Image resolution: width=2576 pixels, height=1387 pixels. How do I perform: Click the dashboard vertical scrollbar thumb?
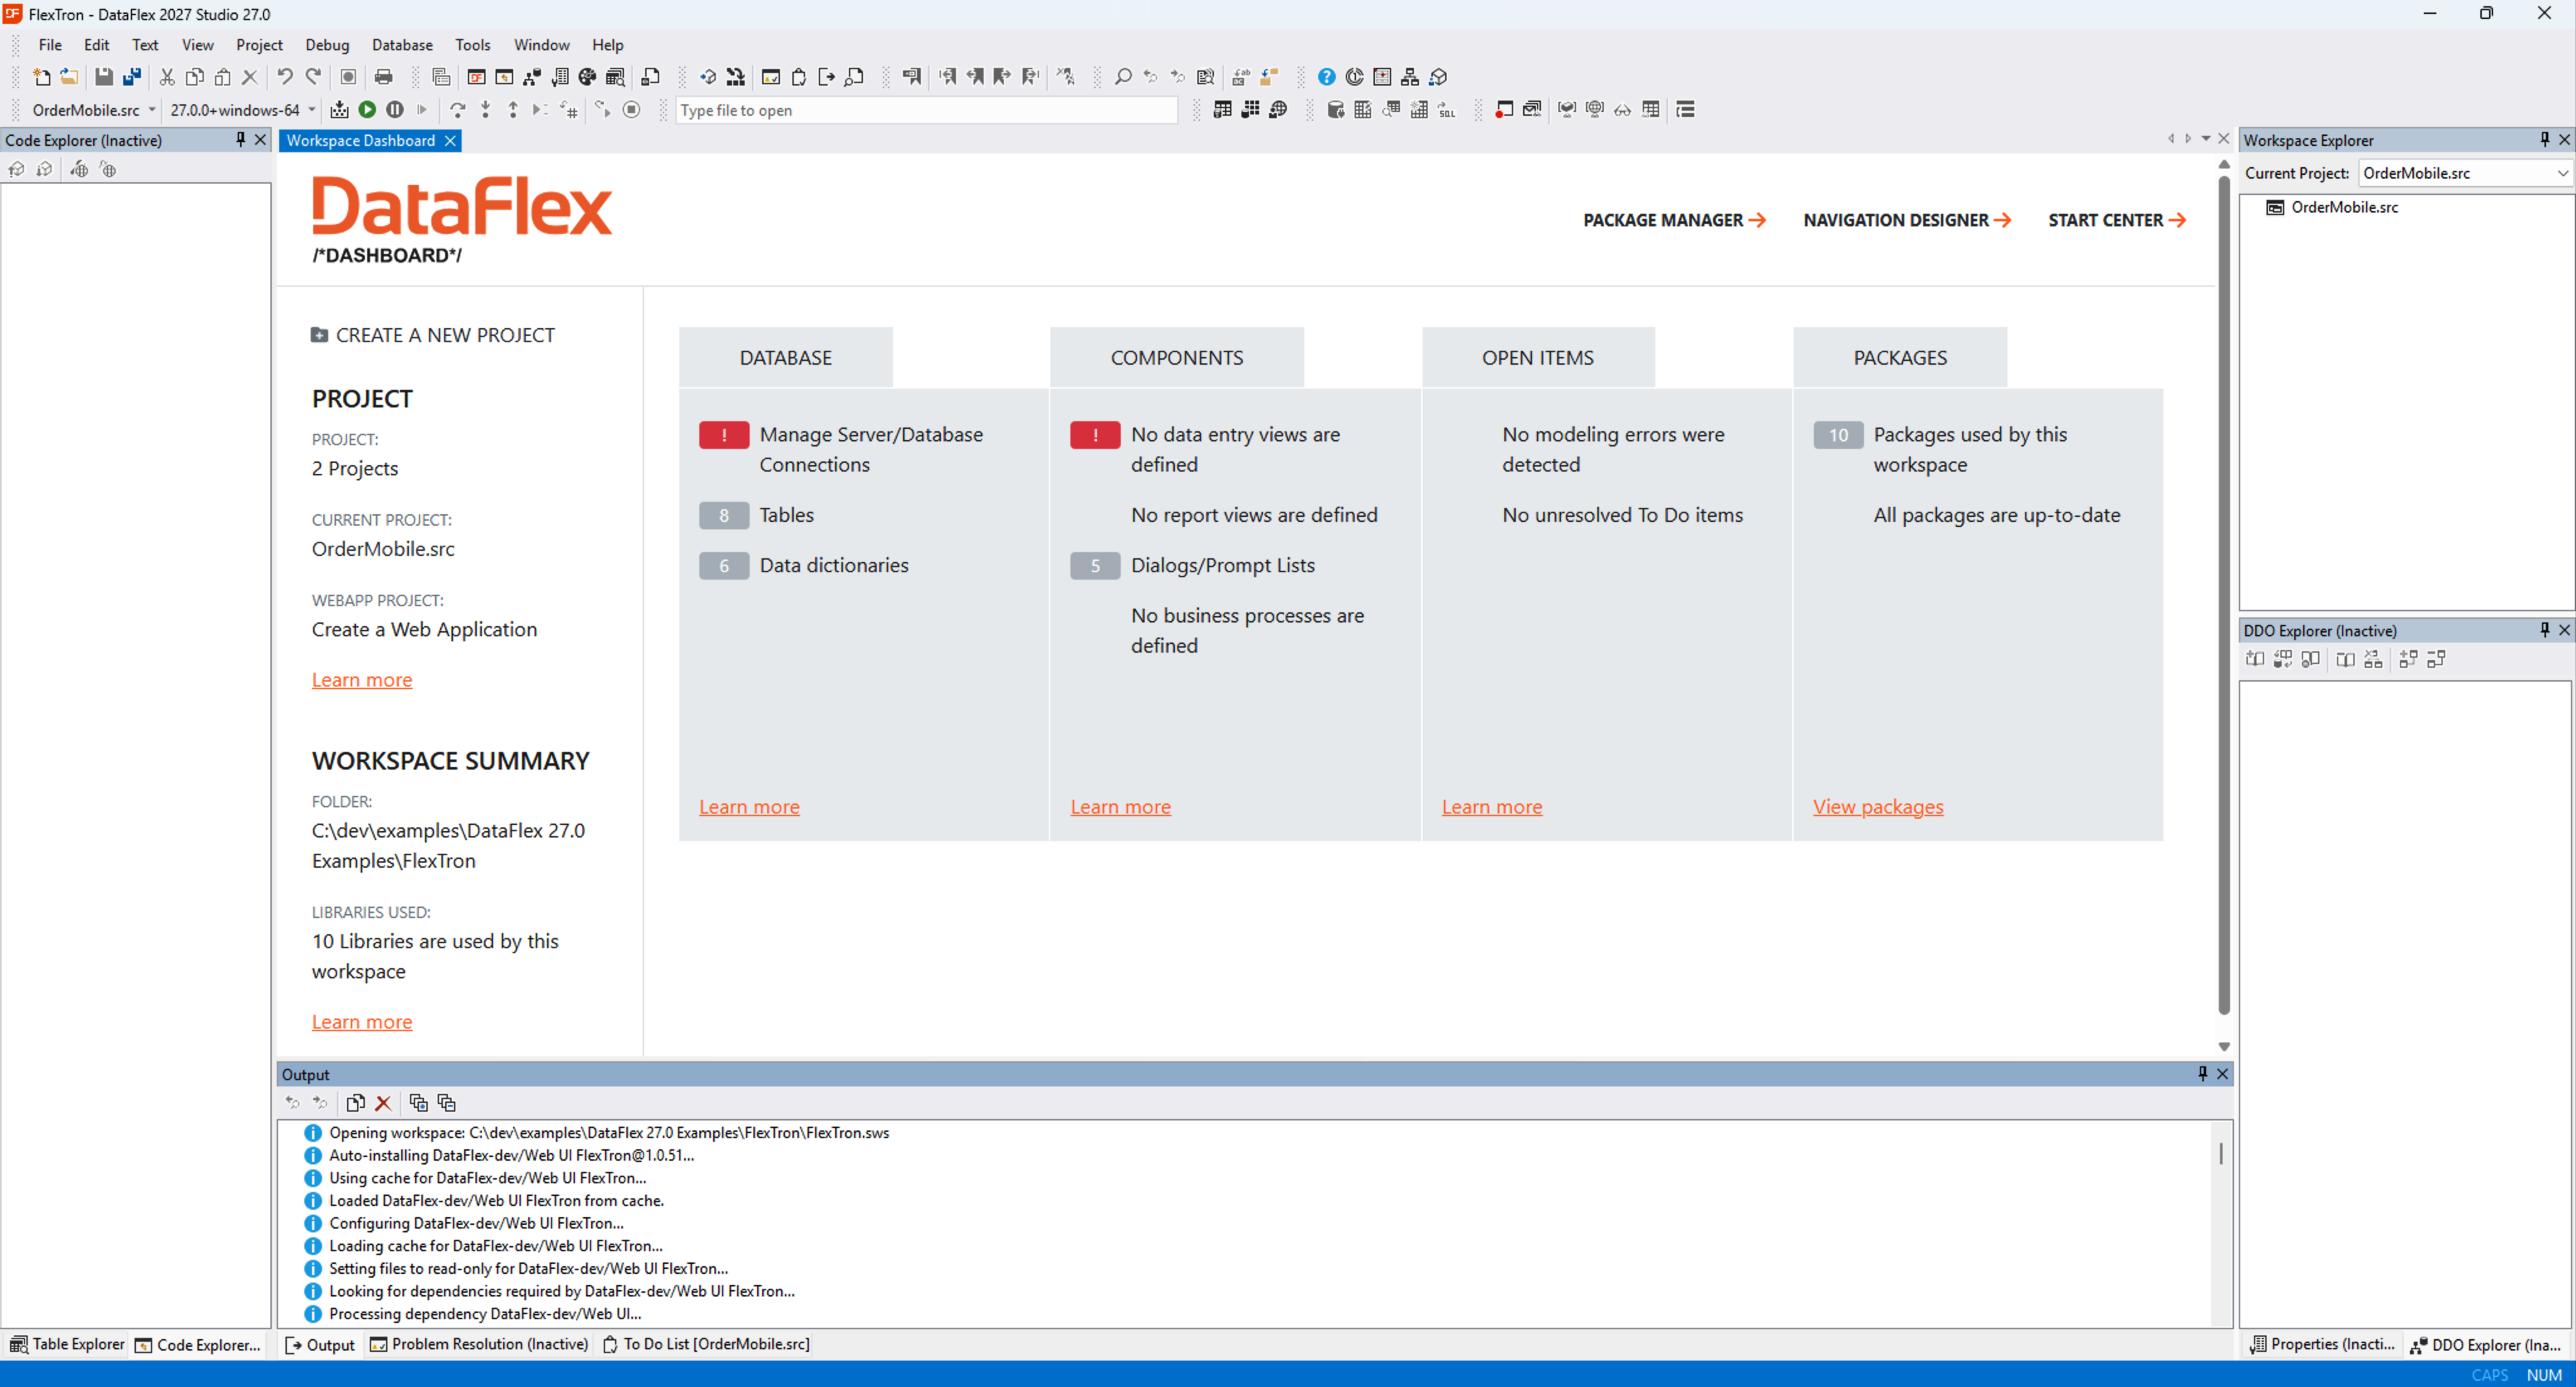coord(2223,595)
